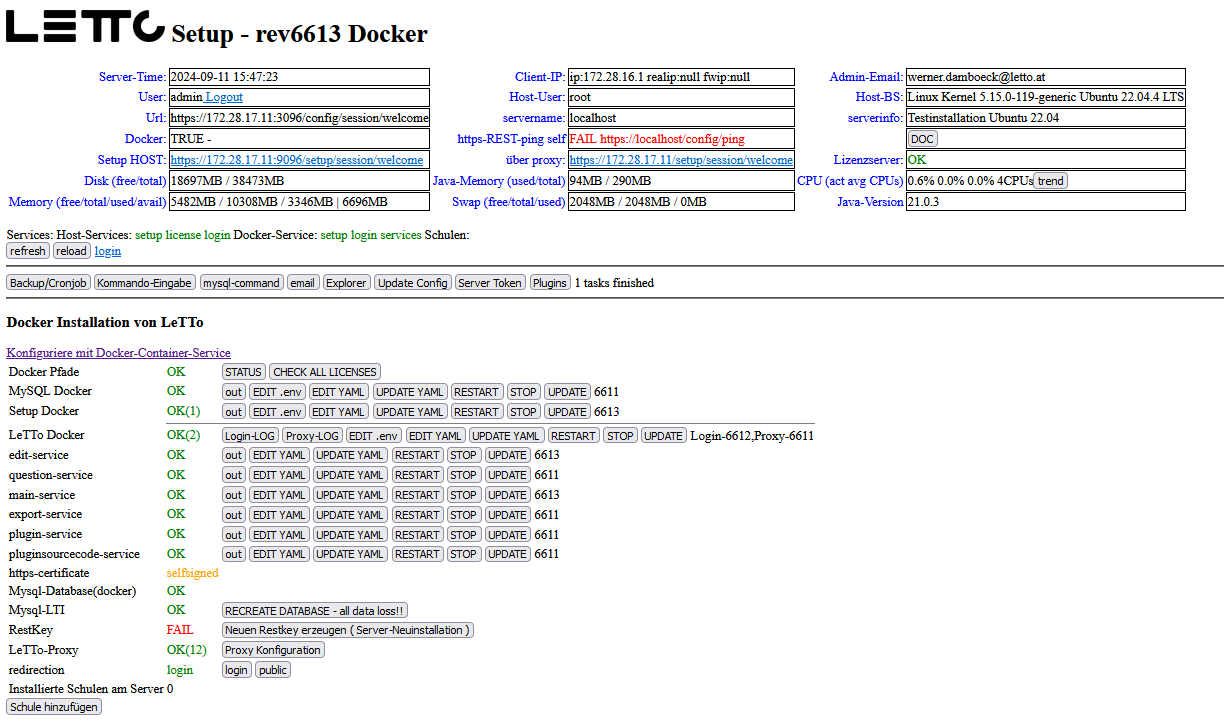Click RECREATE DATABASE button
This screenshot has height=723, width=1224.
tap(315, 610)
